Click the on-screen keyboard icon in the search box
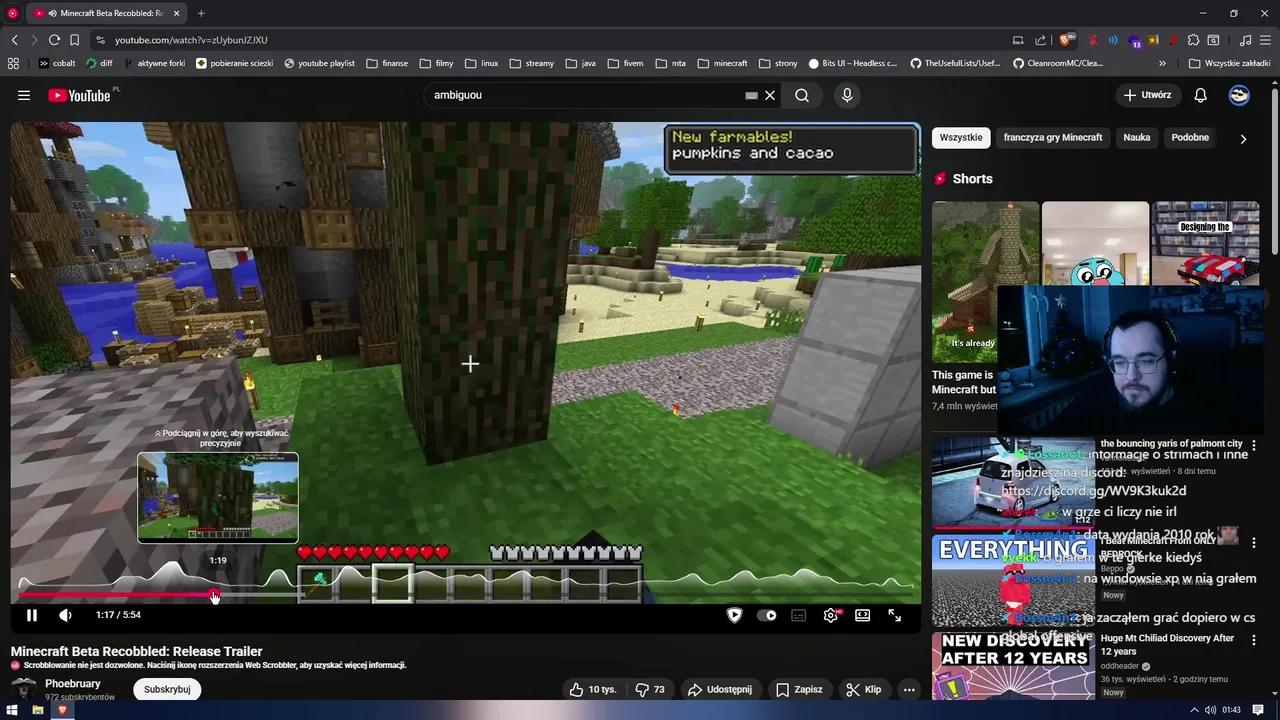The width and height of the screenshot is (1280, 720). coord(751,95)
